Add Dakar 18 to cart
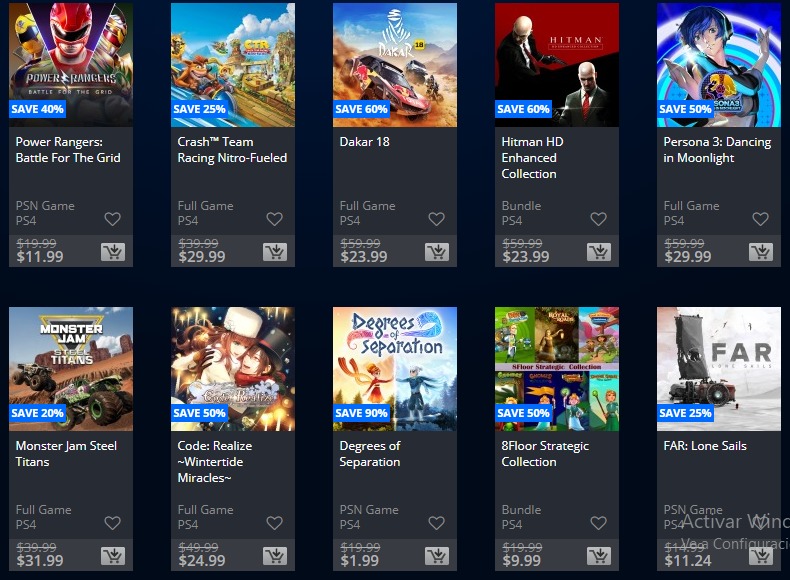This screenshot has height=580, width=790. click(437, 251)
